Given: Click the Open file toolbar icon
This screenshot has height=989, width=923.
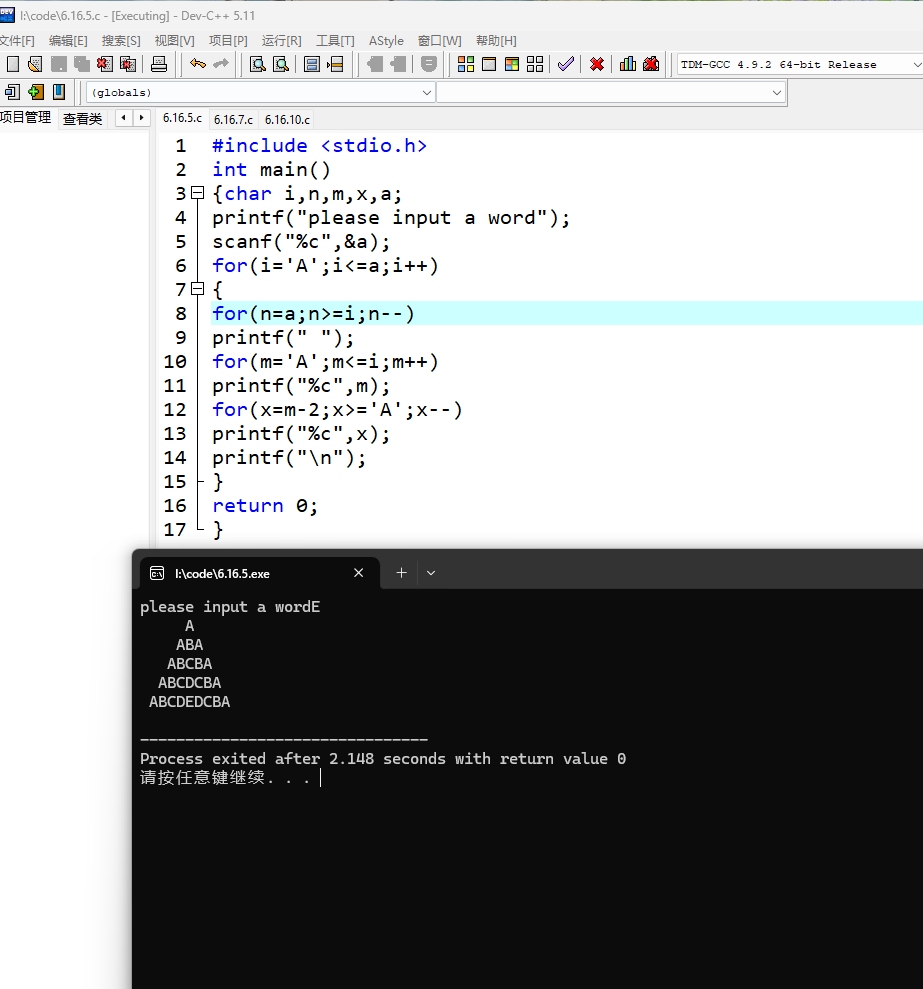Looking at the screenshot, I should tap(35, 64).
